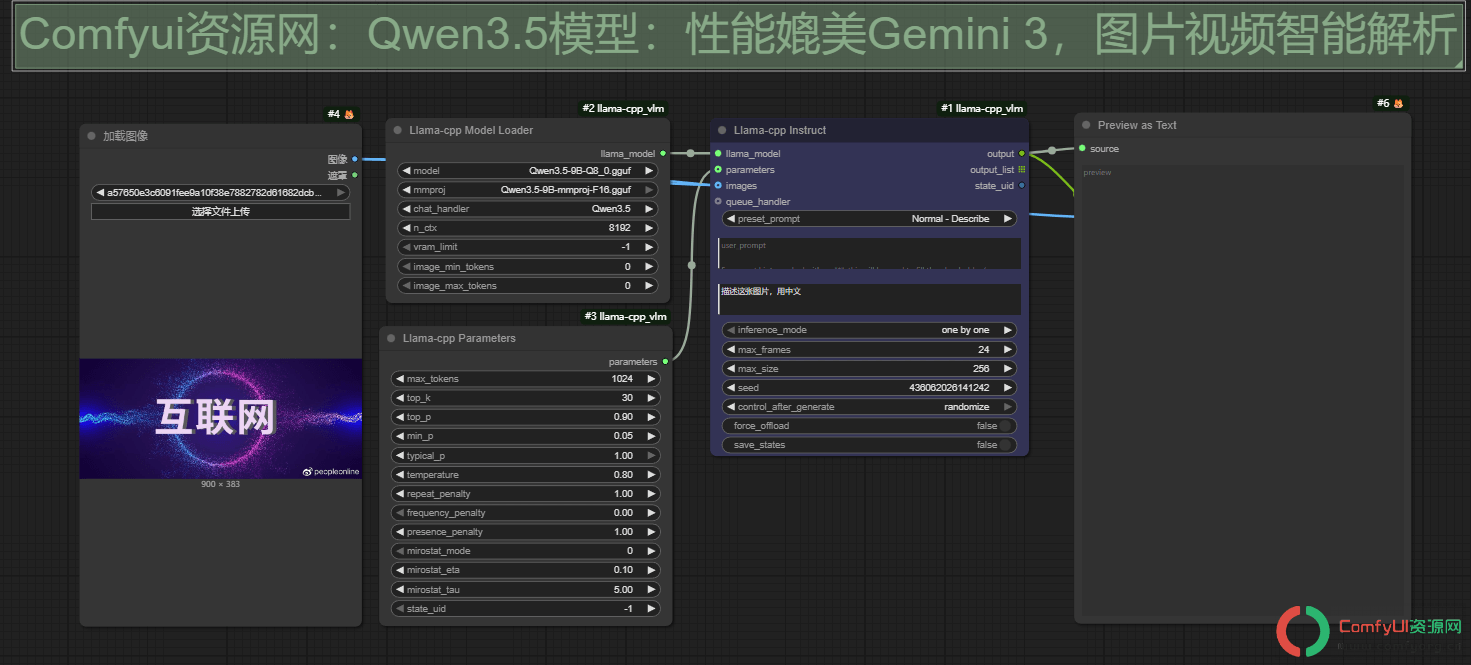Collapse the 加载图像 node via its title dot
Screen dimensions: 1471x665
[91, 136]
